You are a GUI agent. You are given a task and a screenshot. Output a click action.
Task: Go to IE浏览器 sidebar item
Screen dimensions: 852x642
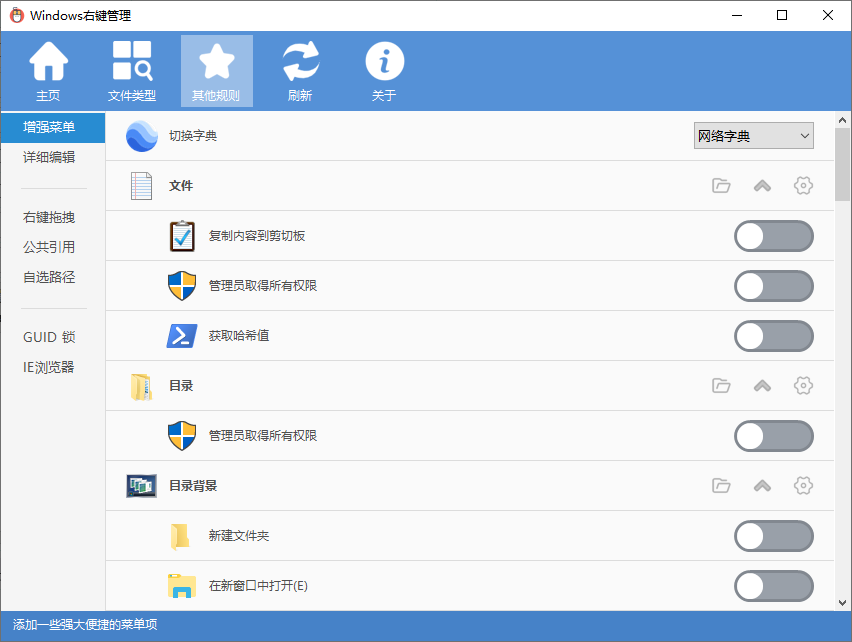coord(49,367)
